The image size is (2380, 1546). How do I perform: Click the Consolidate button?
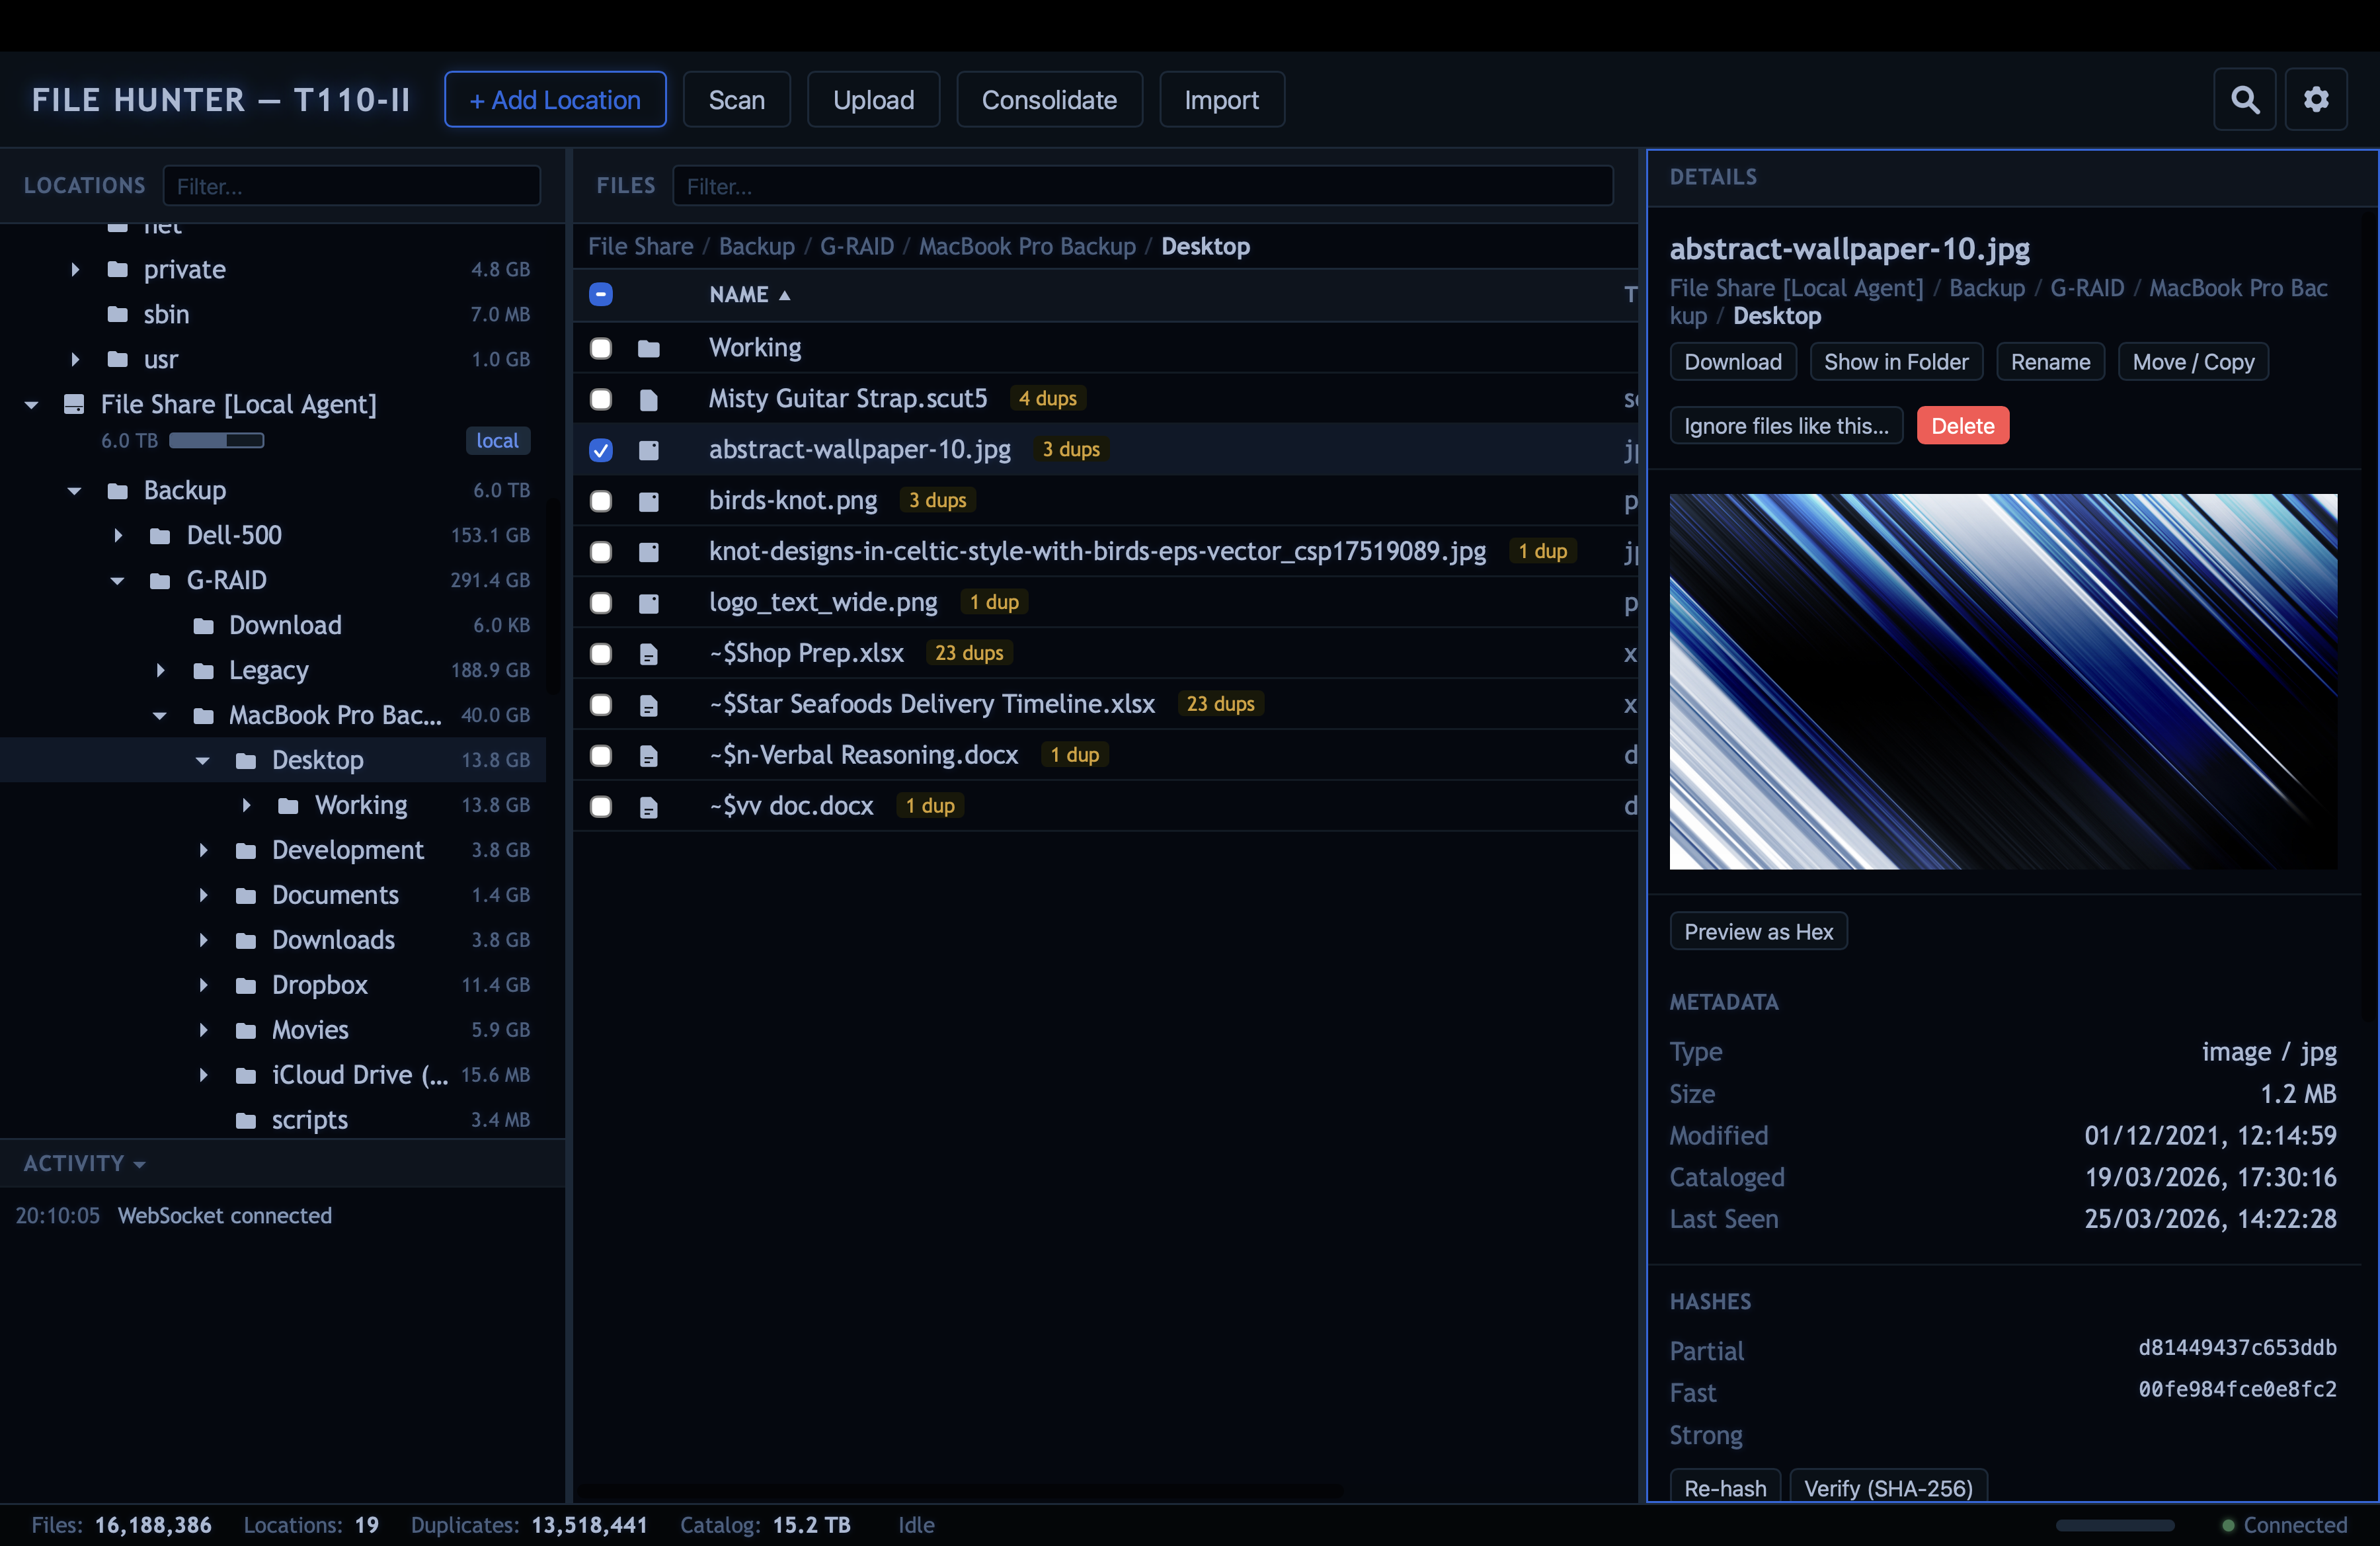(x=1049, y=99)
